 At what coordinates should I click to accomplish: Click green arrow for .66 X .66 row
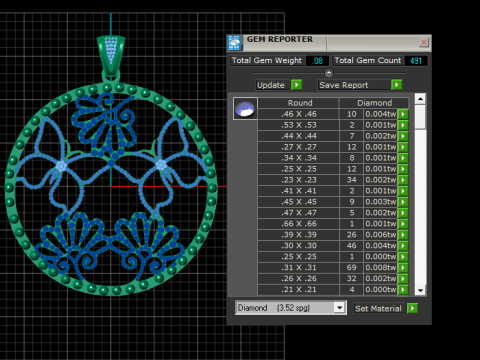point(403,224)
